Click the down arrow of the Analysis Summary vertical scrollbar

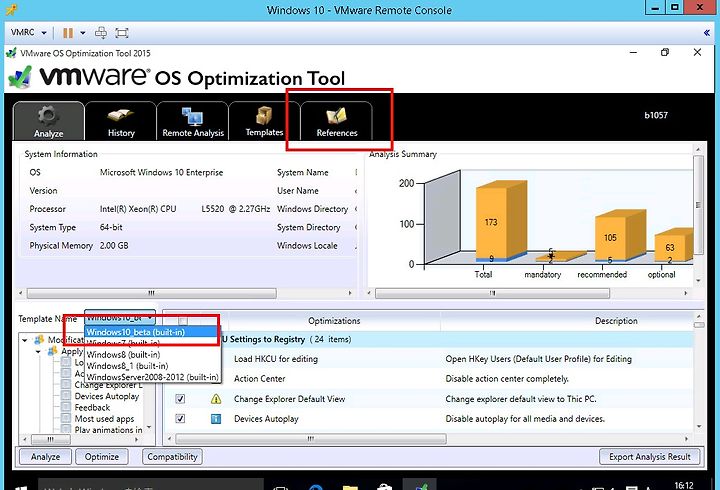click(x=698, y=281)
